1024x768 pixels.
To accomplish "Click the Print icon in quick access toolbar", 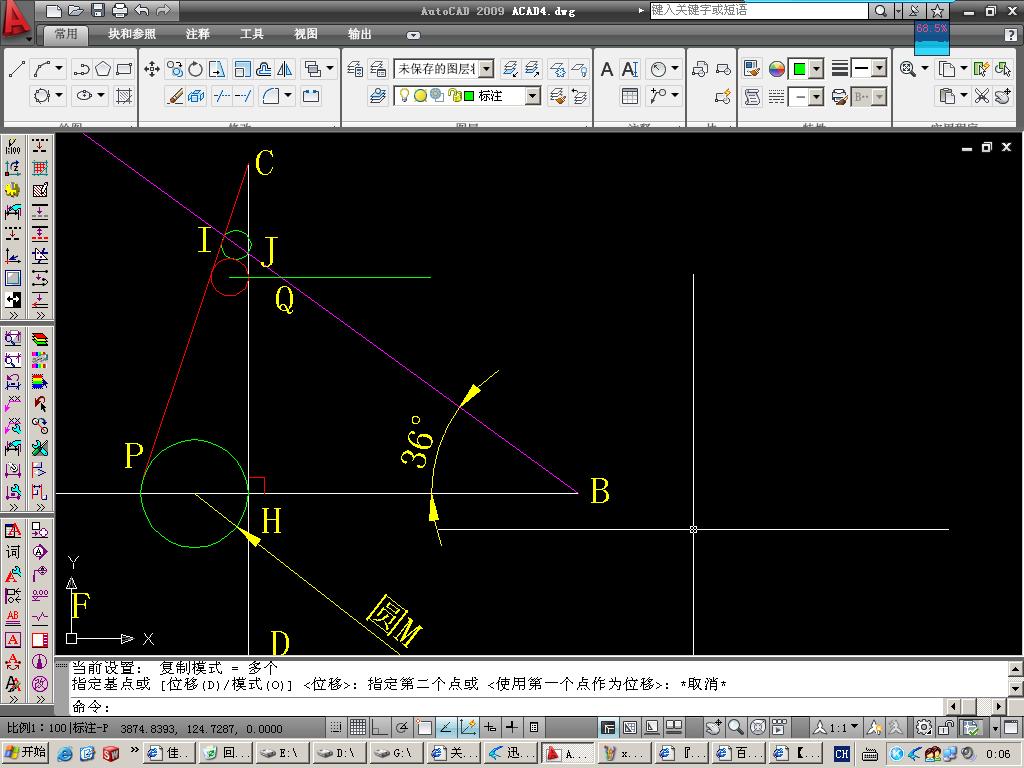I will click(x=120, y=10).
